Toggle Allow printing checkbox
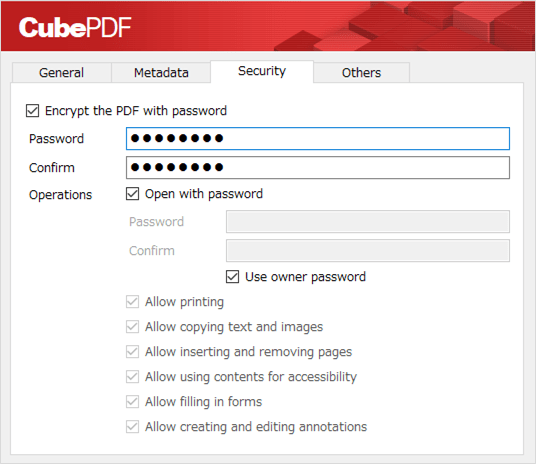This screenshot has height=464, width=536. pyautogui.click(x=133, y=302)
